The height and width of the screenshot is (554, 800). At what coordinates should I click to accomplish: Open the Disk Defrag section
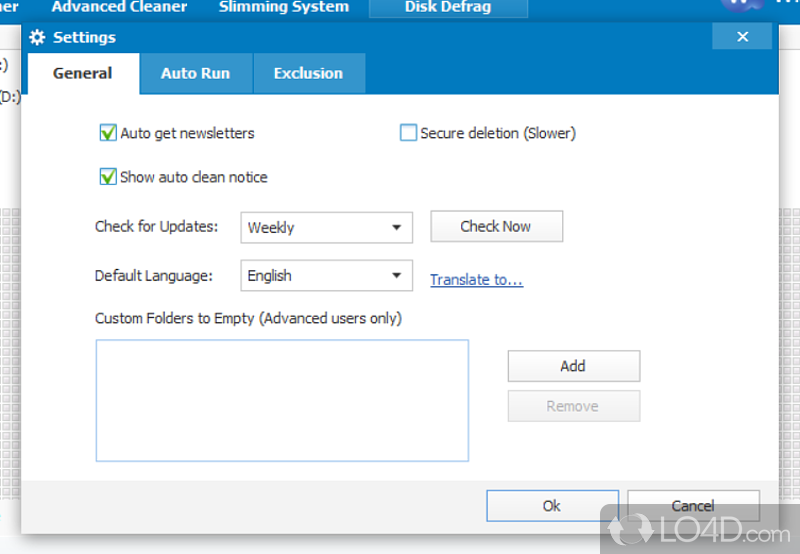[449, 7]
